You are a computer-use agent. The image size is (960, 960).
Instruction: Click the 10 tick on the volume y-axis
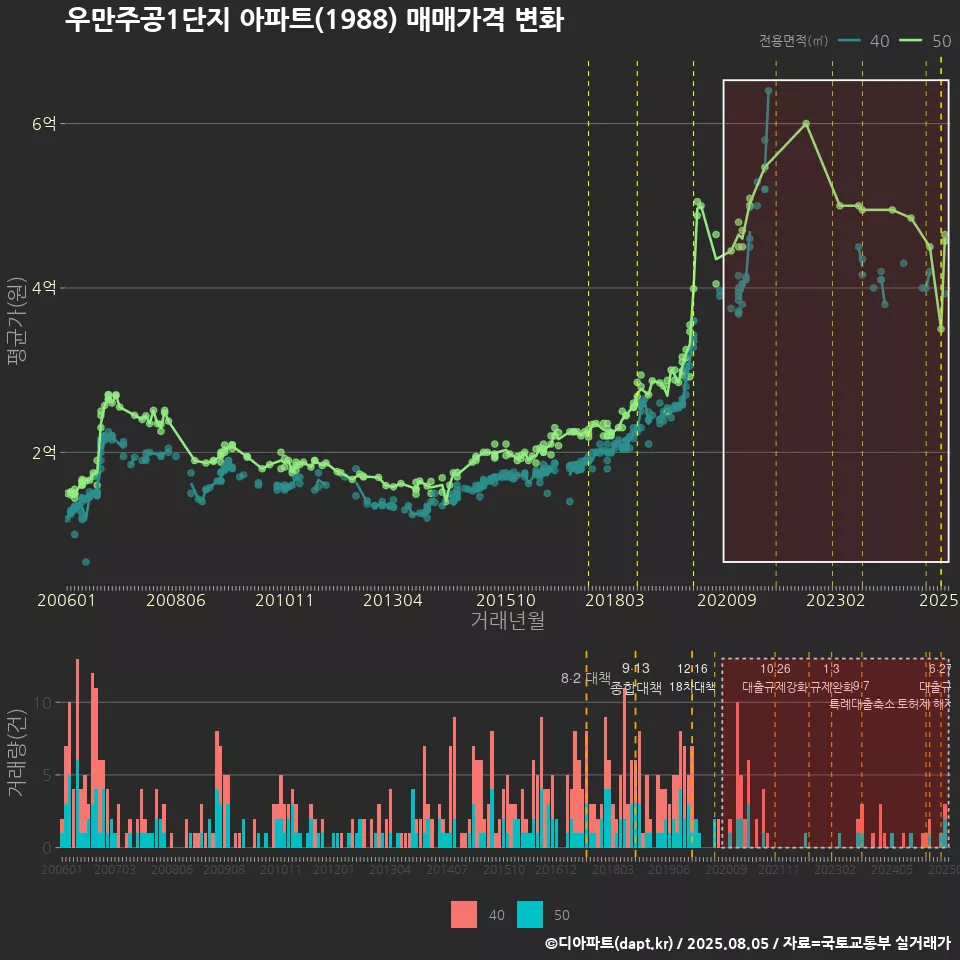(x=43, y=702)
